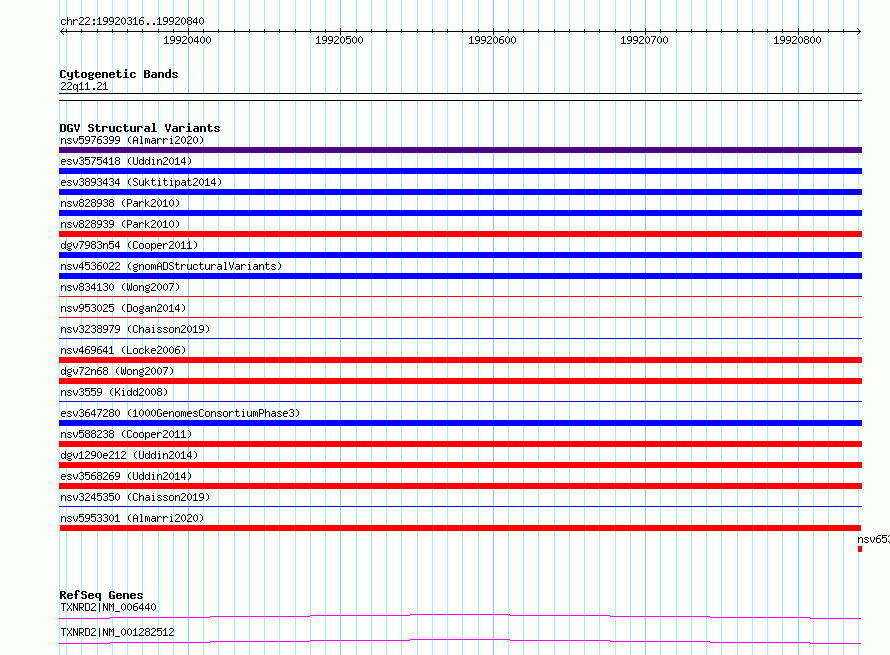The height and width of the screenshot is (655, 890).
Task: Click the nsv3245350 (Chaisson2019) label
Action: click(x=135, y=497)
